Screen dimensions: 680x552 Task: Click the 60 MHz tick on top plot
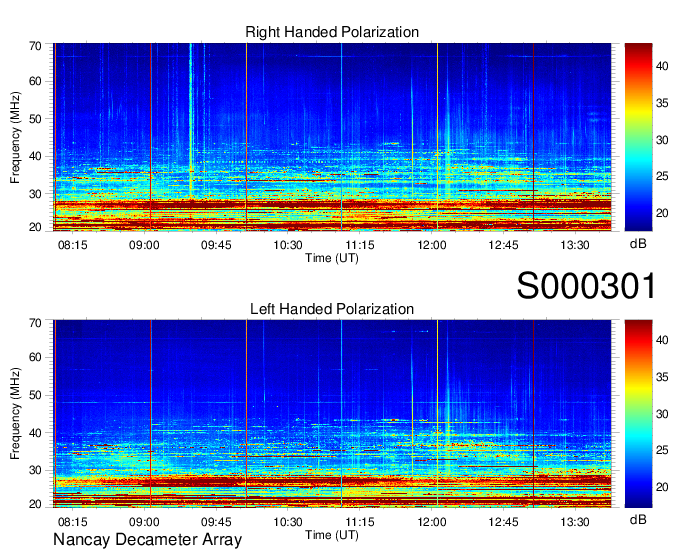point(35,81)
